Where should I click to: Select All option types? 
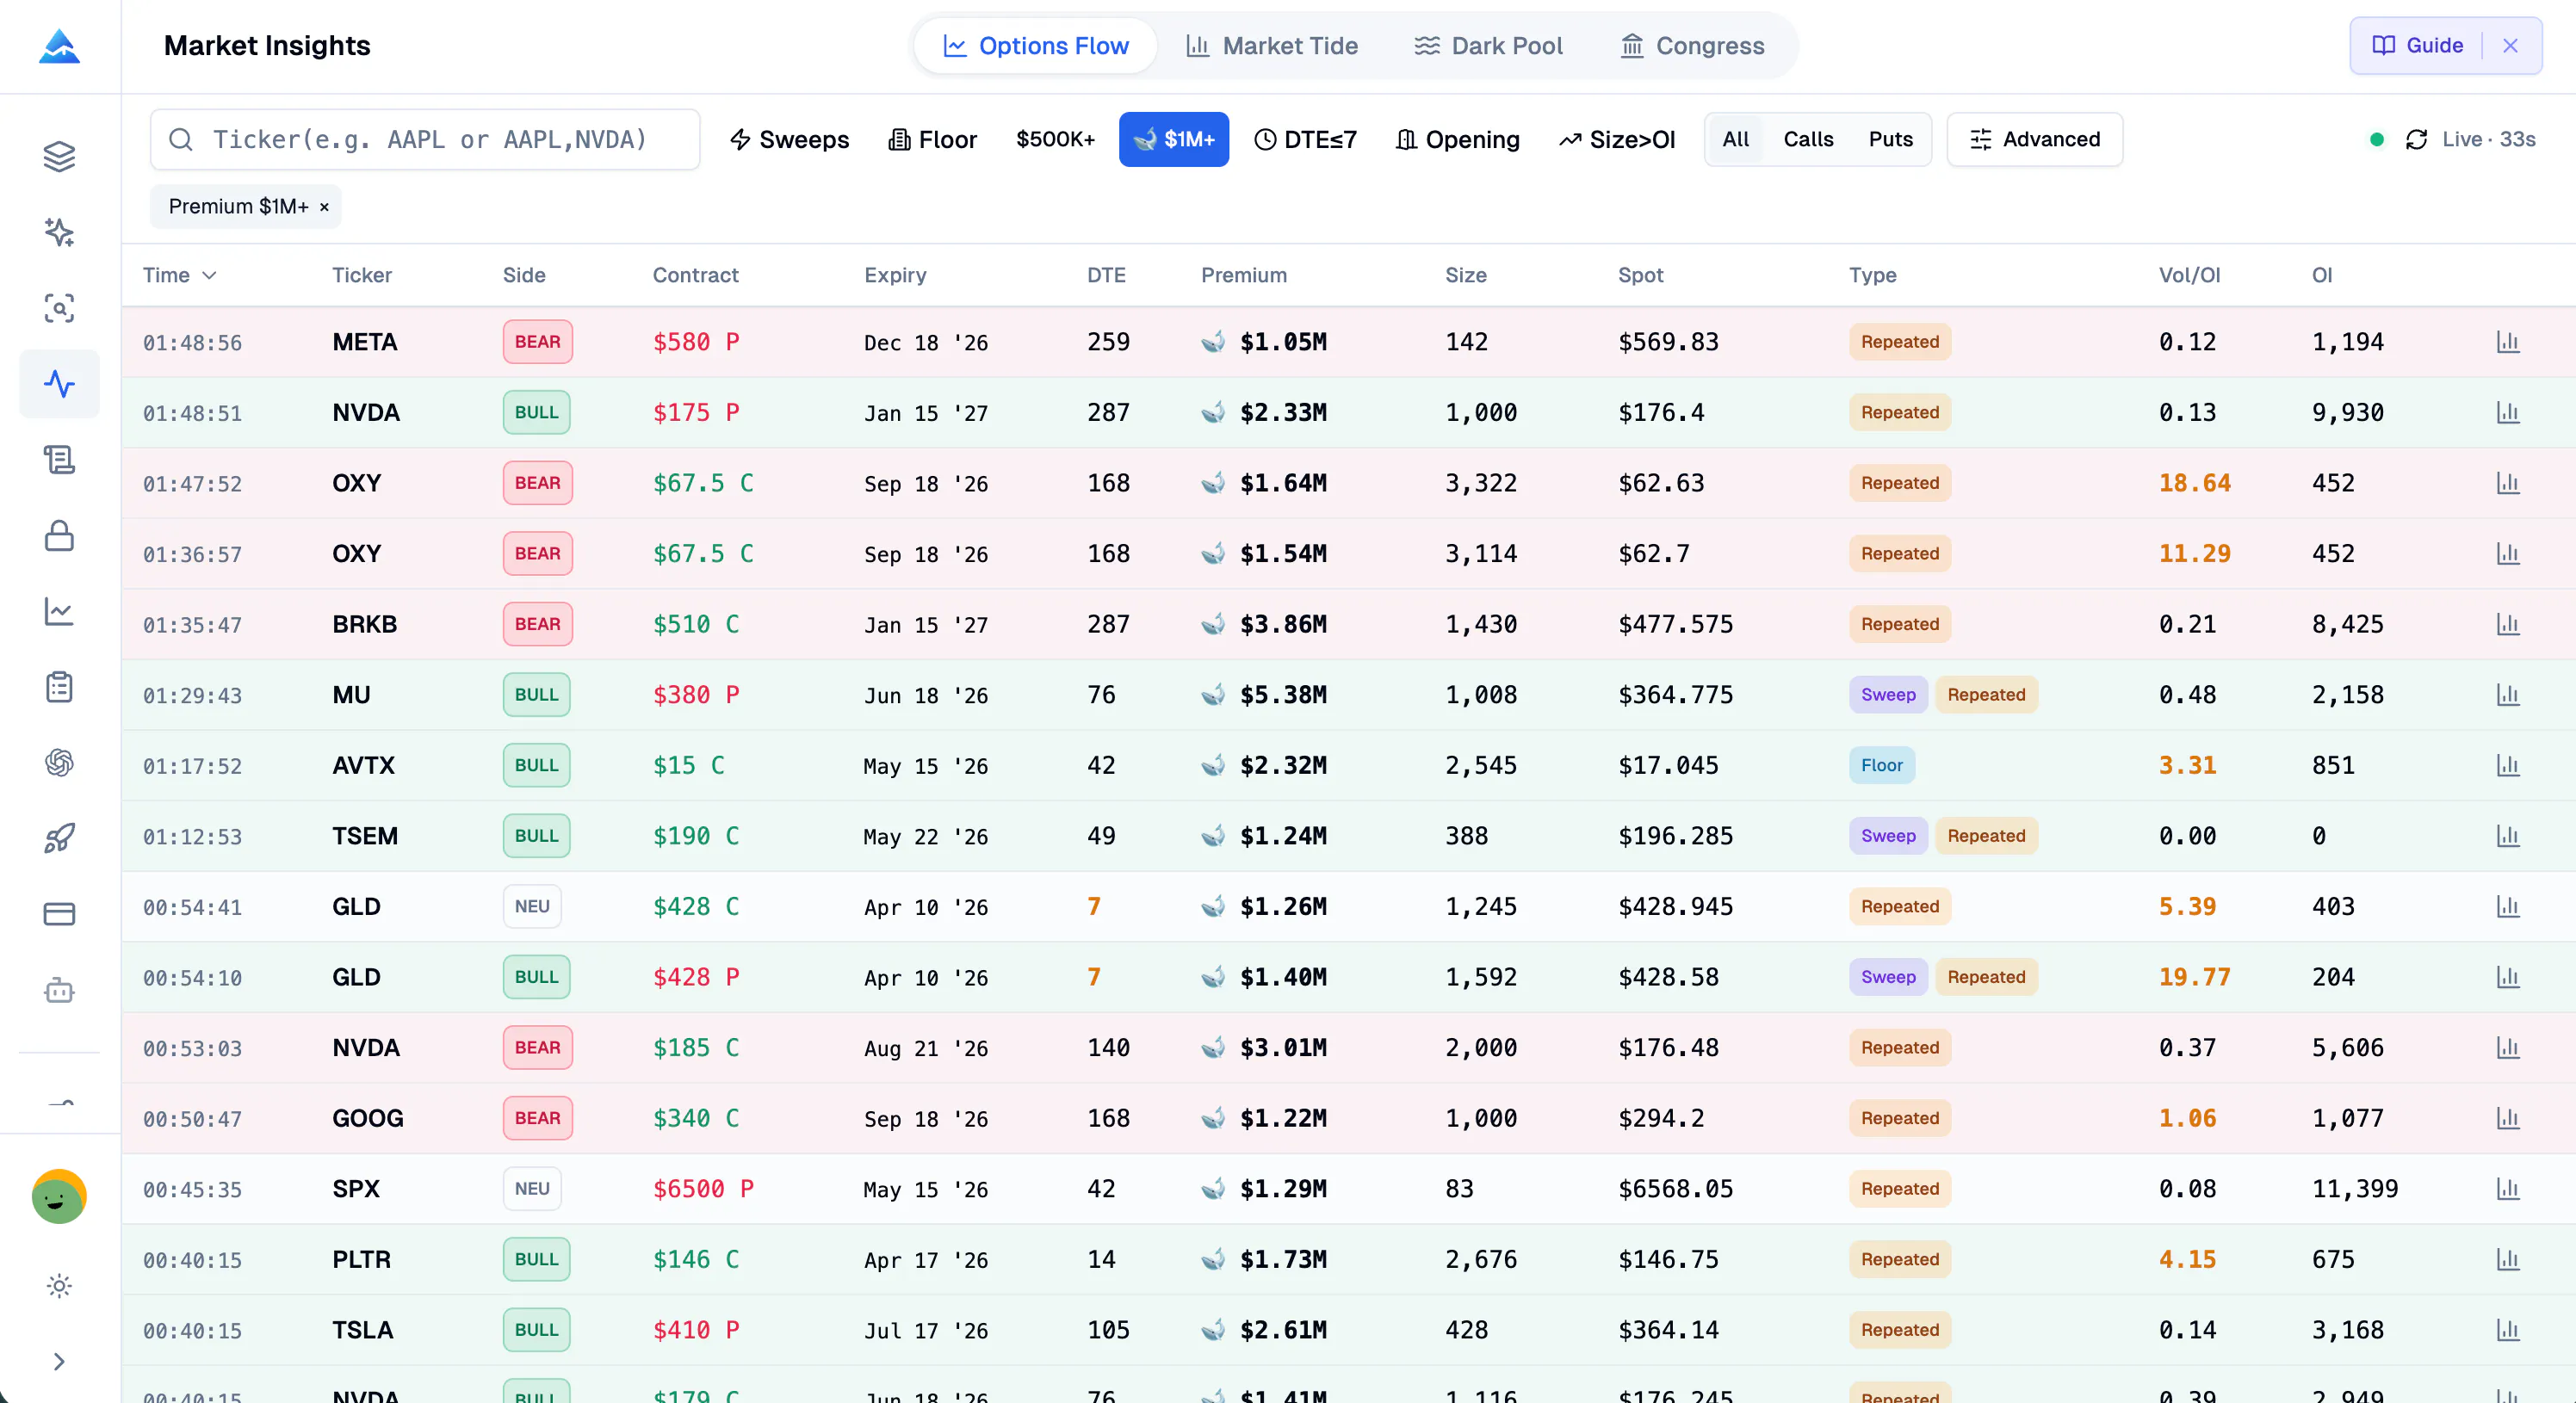[x=1735, y=139]
